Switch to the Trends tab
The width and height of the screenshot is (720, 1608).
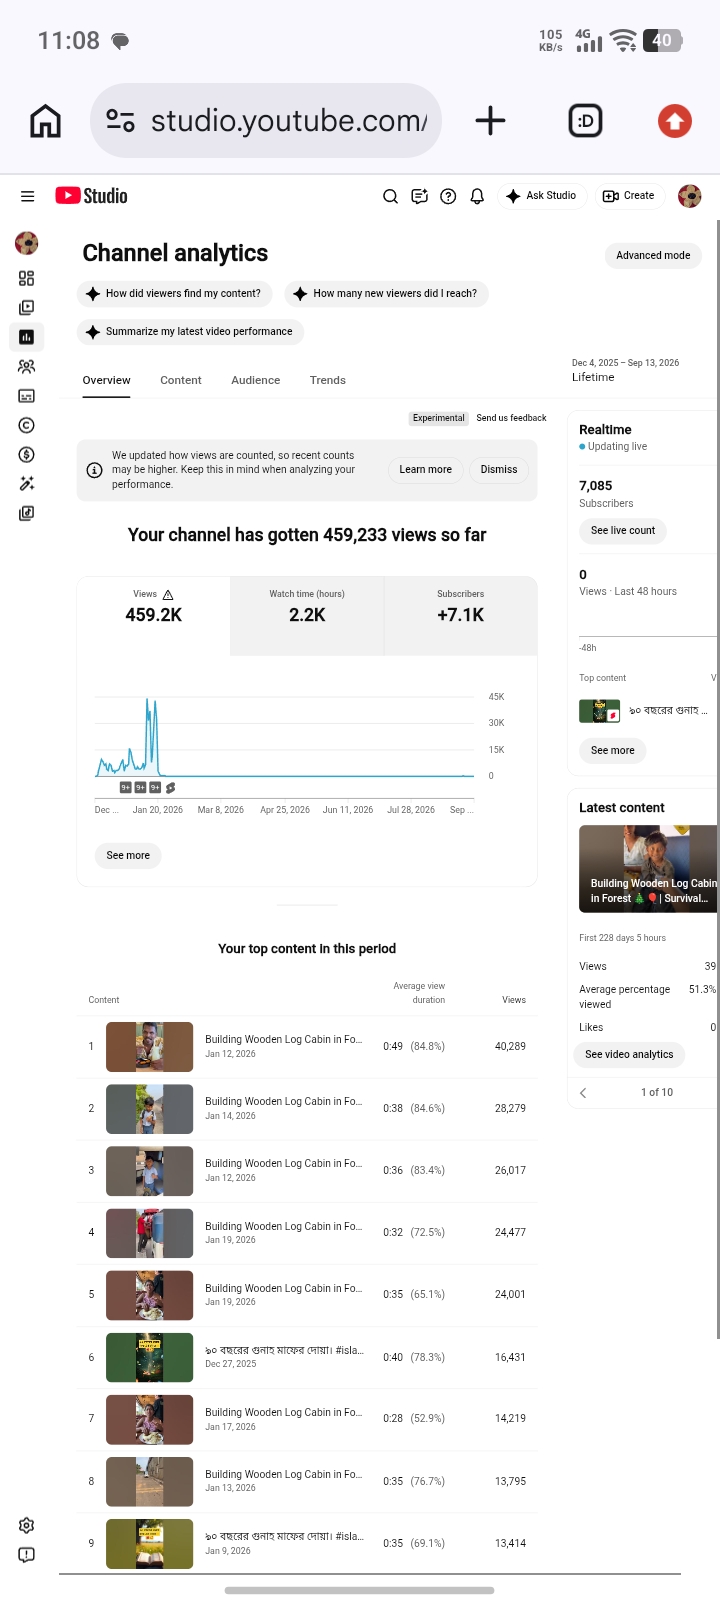(x=328, y=380)
